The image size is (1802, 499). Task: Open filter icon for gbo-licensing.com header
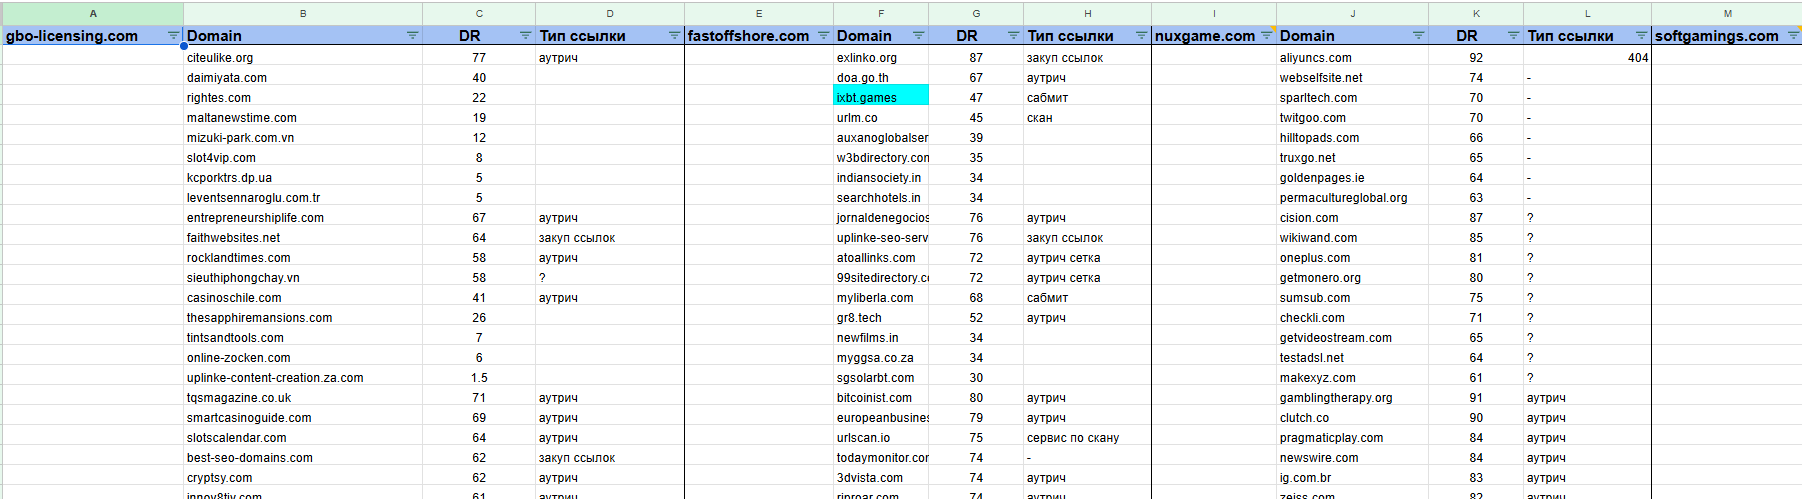pyautogui.click(x=174, y=36)
